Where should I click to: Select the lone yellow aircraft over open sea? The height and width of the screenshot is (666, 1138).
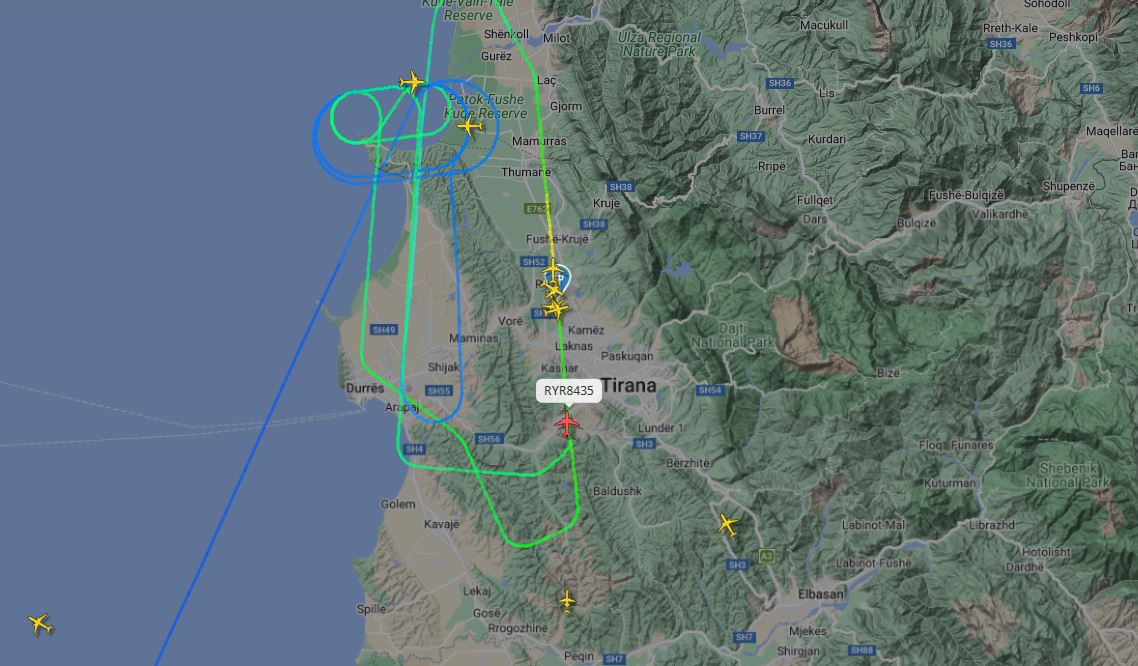point(41,624)
